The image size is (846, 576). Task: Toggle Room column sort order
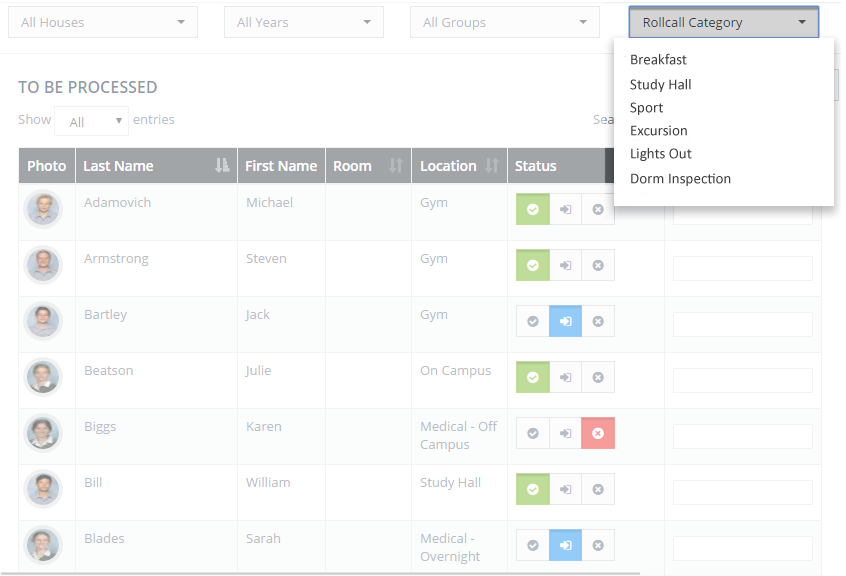(x=396, y=166)
